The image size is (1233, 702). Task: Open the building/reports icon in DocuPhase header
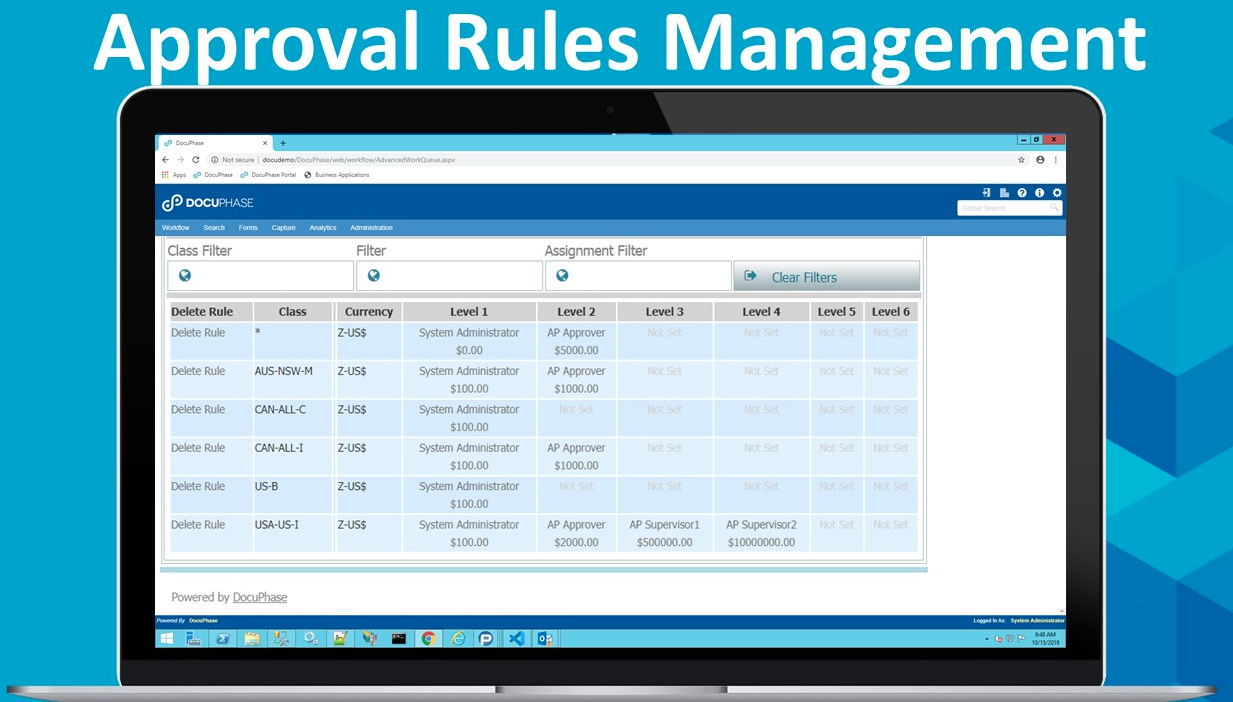click(x=1004, y=192)
